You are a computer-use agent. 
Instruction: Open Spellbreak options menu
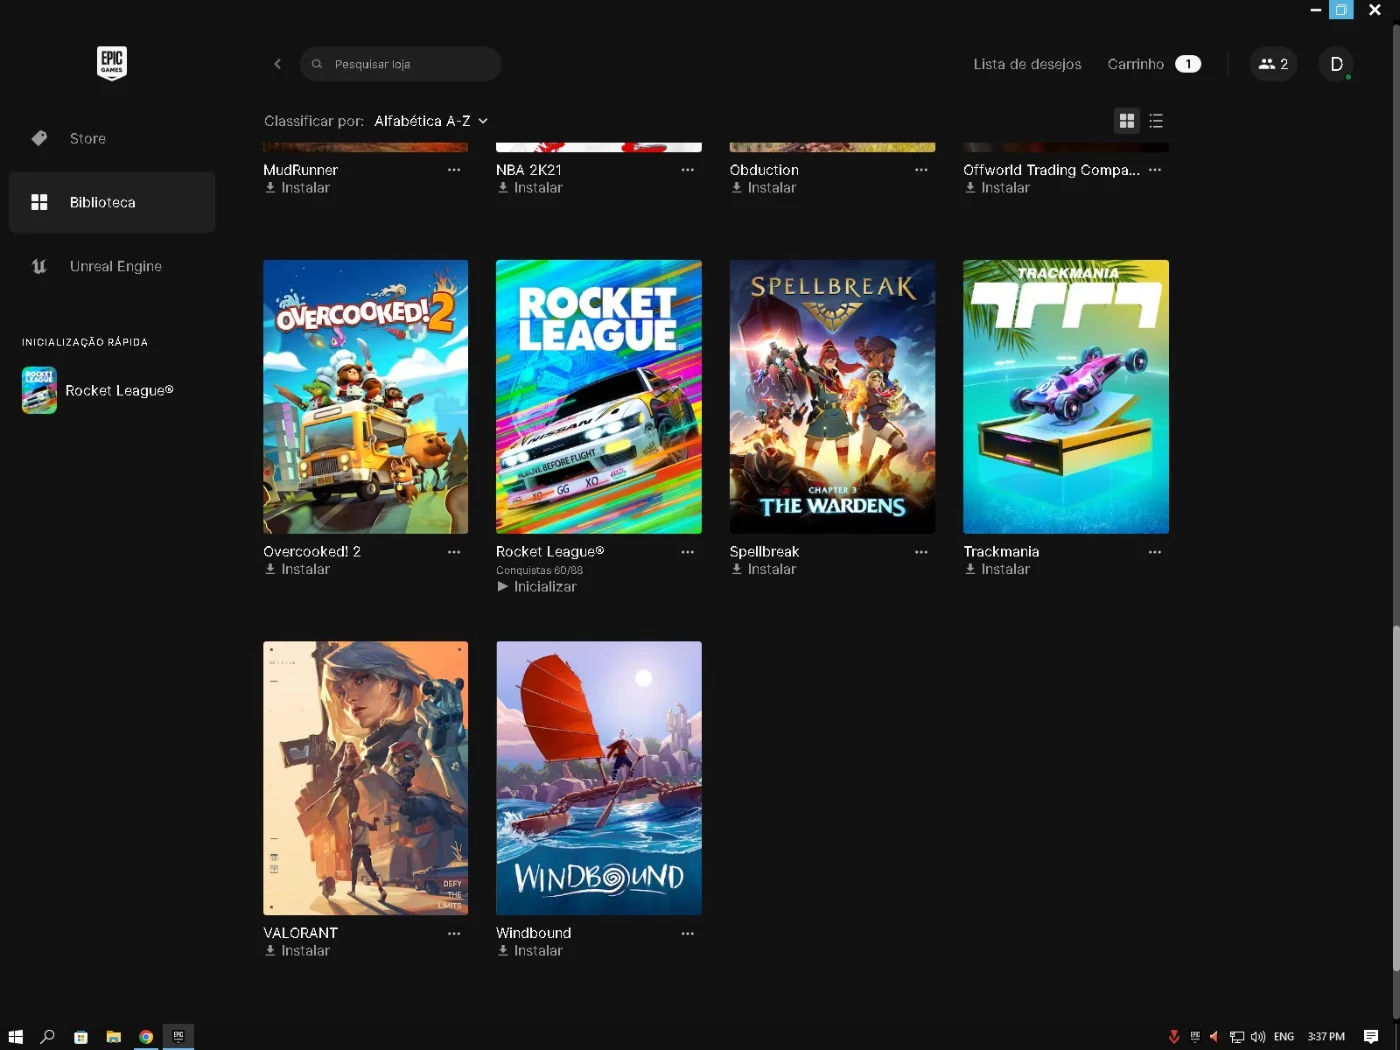point(921,552)
